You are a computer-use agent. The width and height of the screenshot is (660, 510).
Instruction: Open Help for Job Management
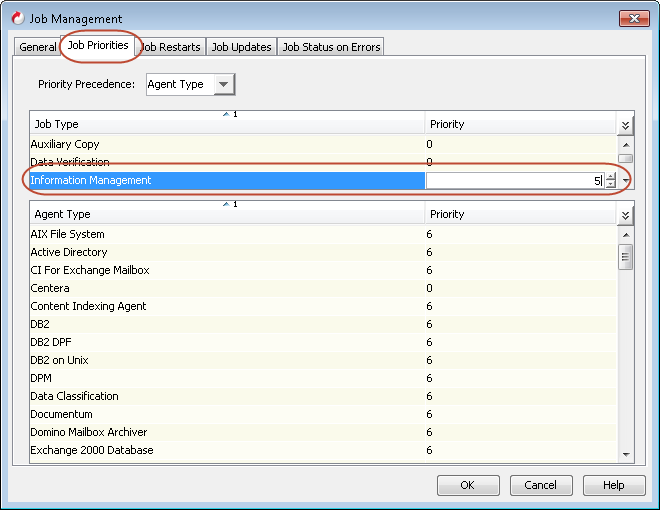click(613, 485)
